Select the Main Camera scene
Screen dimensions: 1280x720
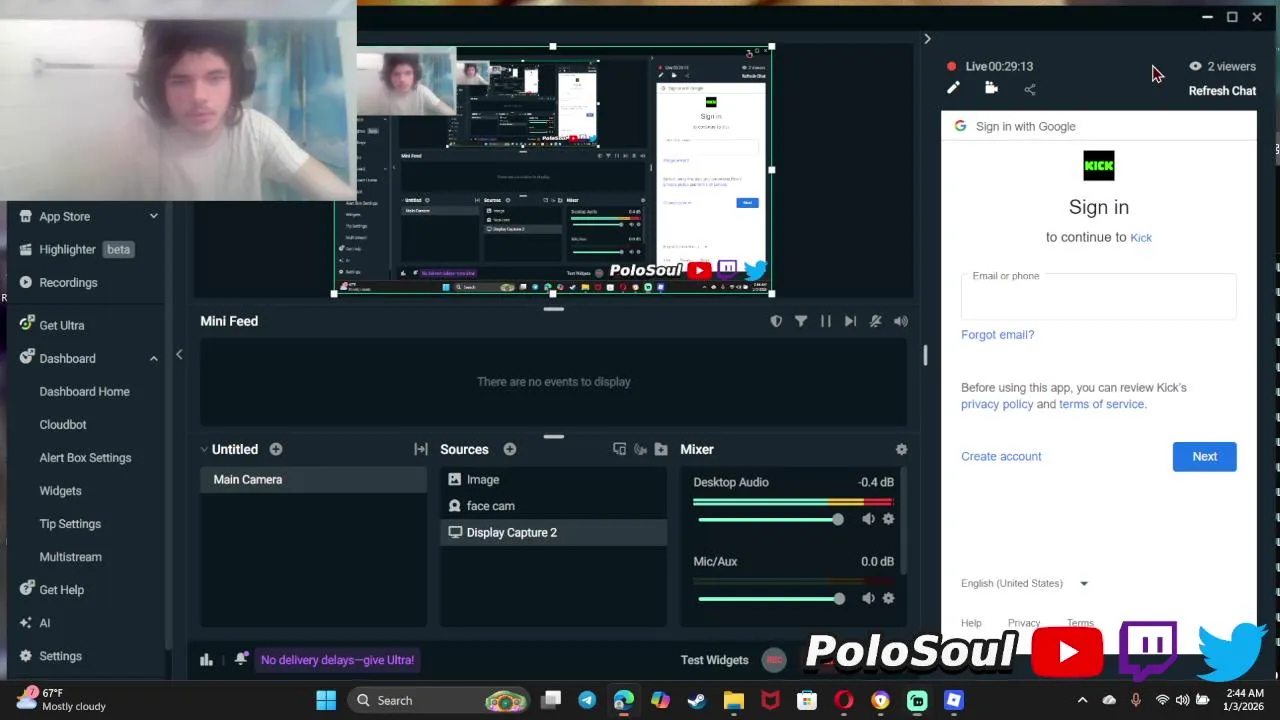[313, 480]
